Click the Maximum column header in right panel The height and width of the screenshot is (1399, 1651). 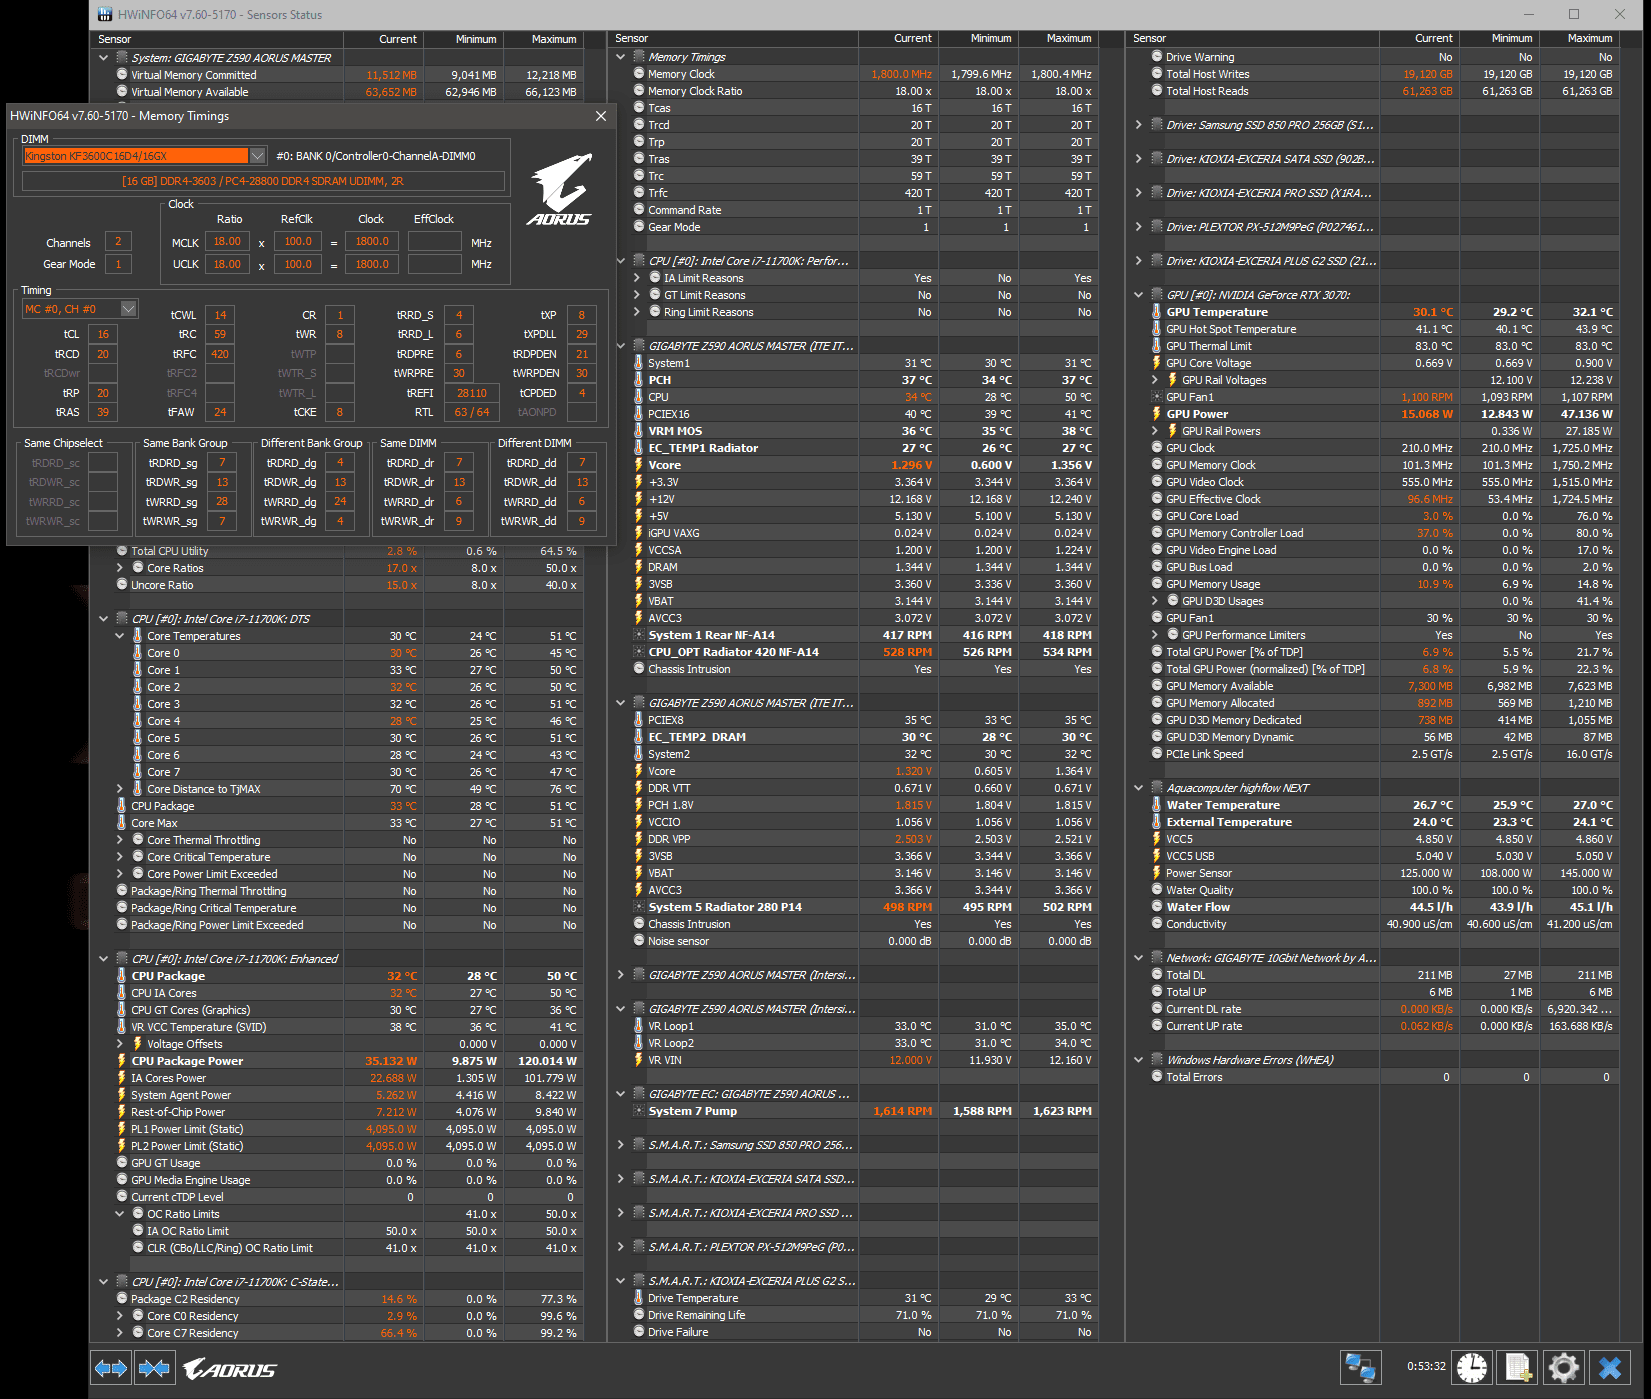(x=1579, y=39)
